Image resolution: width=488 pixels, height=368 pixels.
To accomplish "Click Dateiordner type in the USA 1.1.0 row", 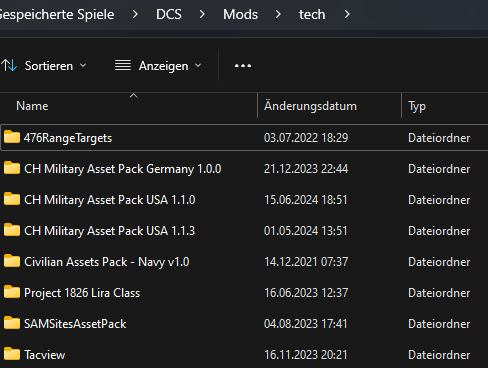I will (439, 200).
